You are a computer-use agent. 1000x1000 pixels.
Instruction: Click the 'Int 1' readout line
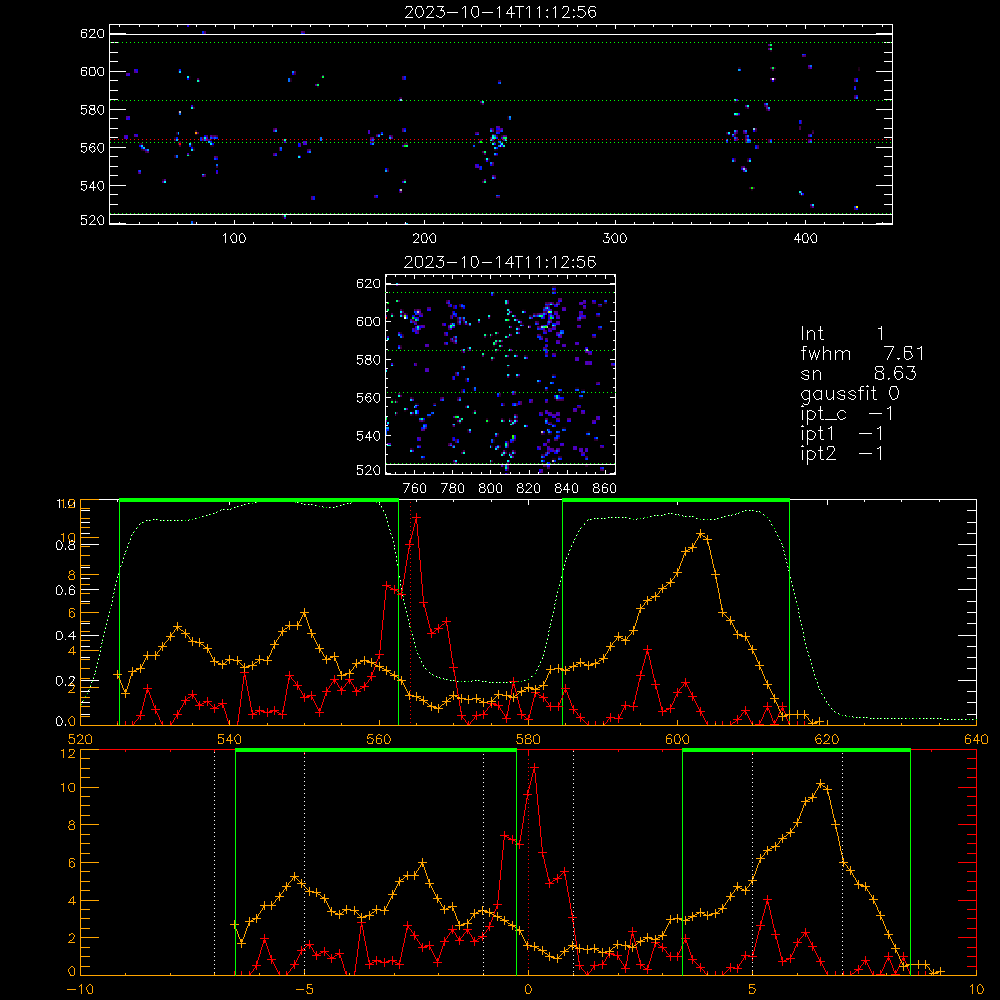pos(842,333)
